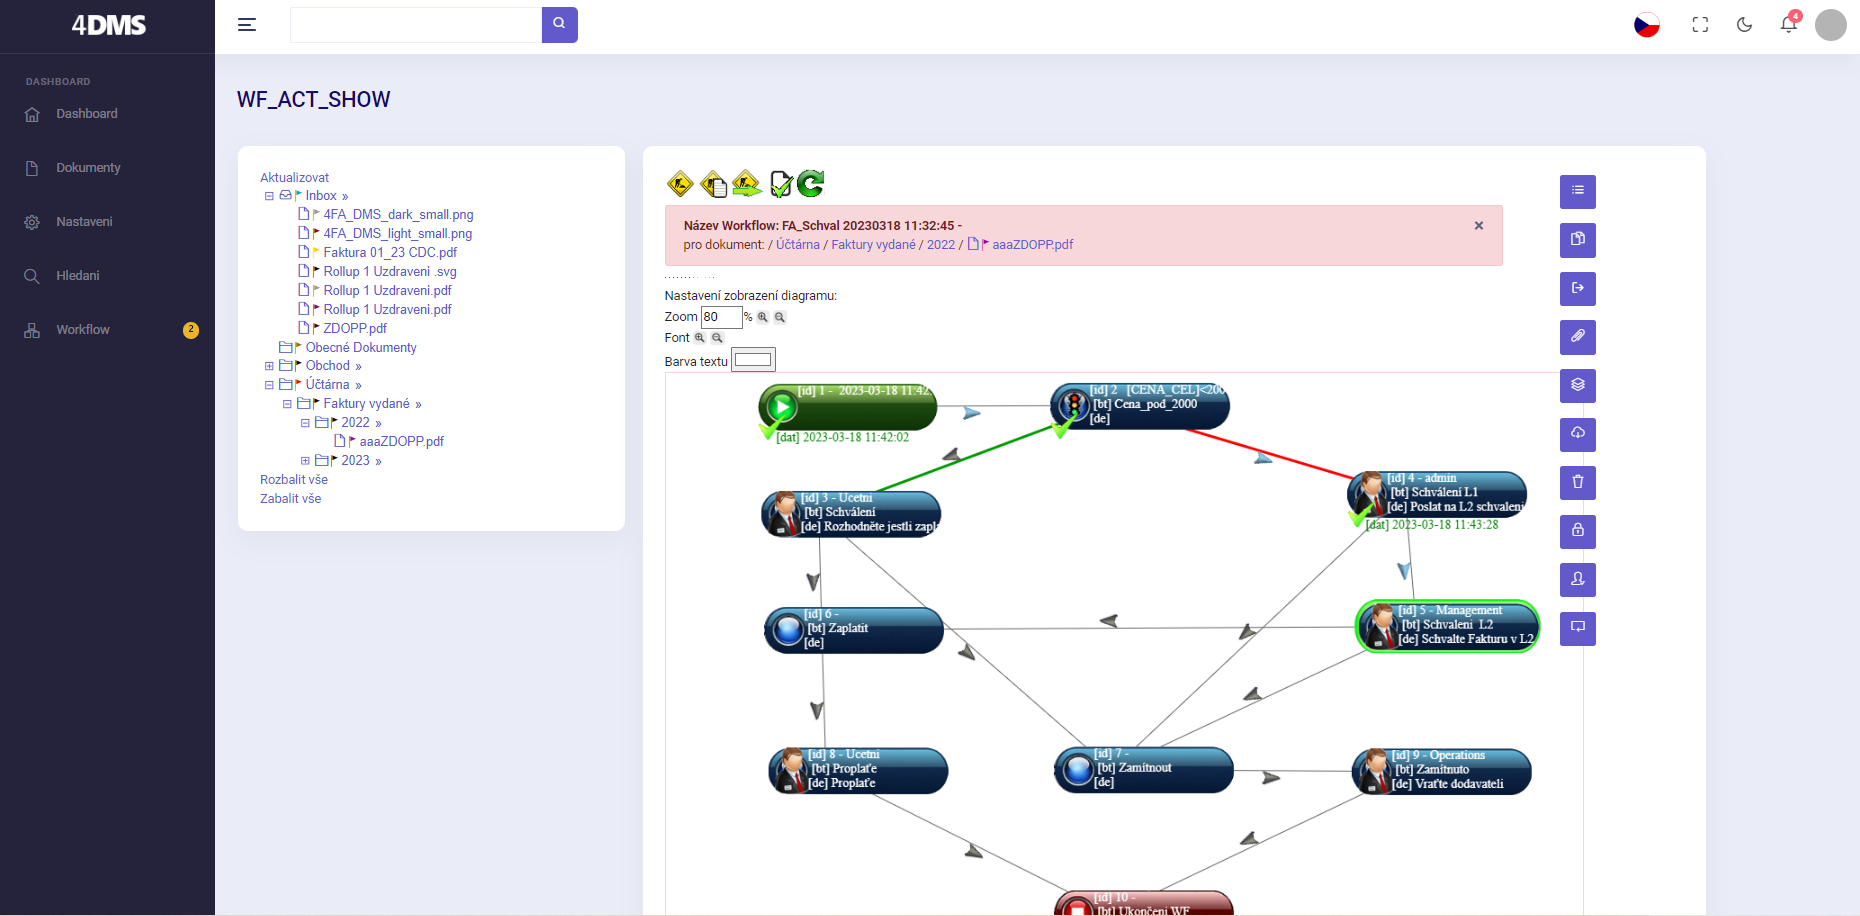This screenshot has height=916, width=1860.
Task: Click the trash delete button
Action: pos(1577,483)
